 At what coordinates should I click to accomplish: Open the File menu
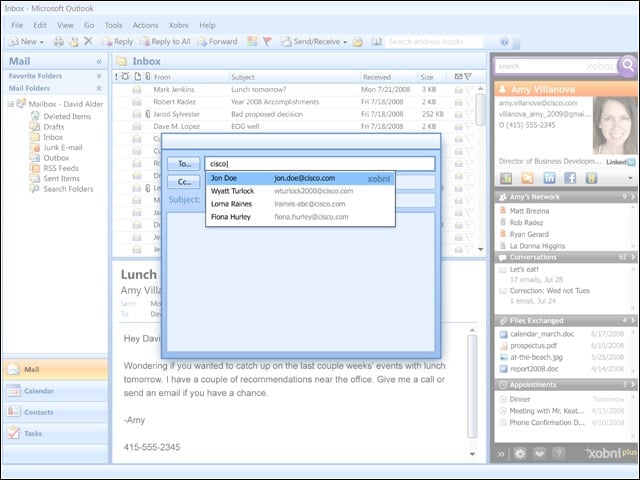tap(17, 25)
